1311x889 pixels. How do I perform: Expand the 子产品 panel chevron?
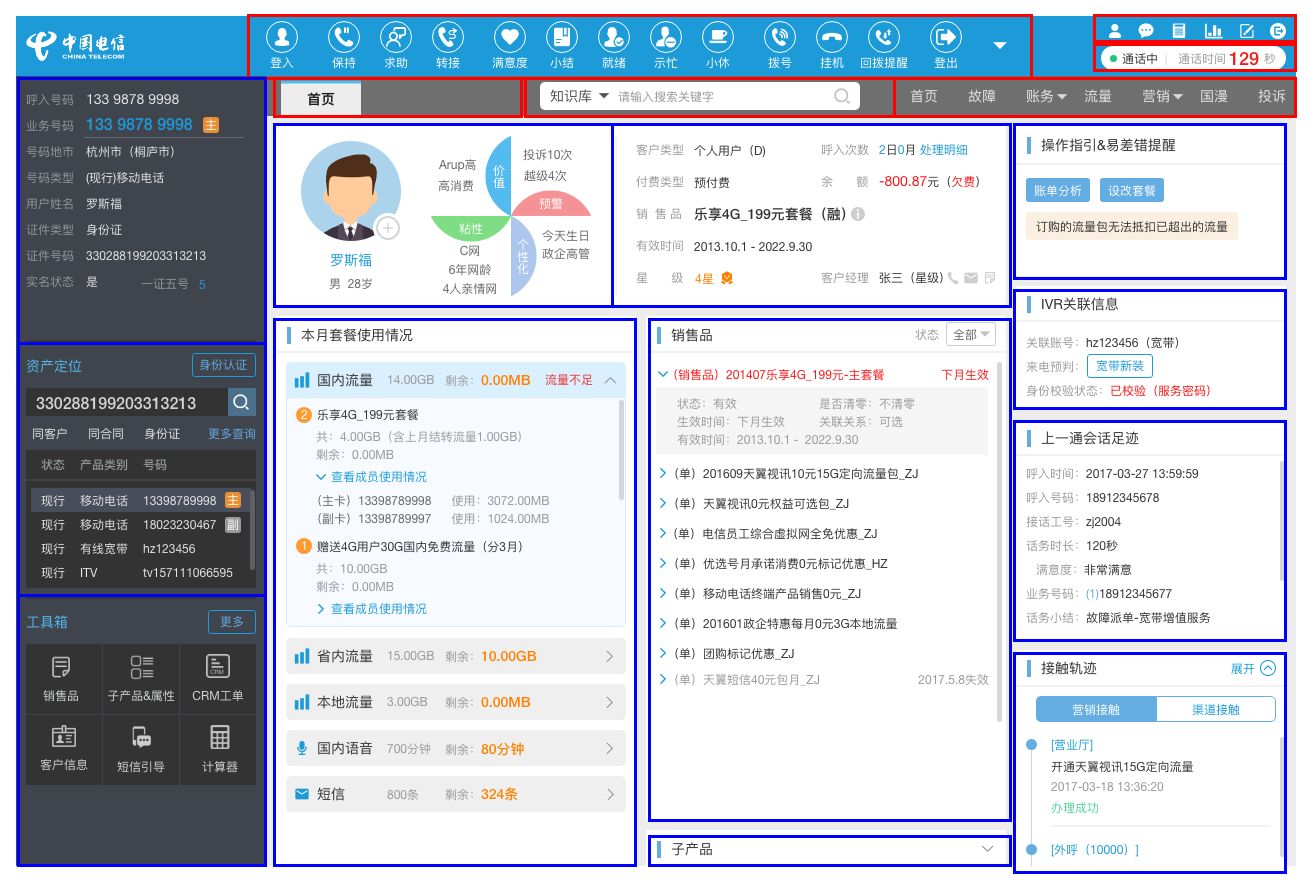[x=988, y=849]
